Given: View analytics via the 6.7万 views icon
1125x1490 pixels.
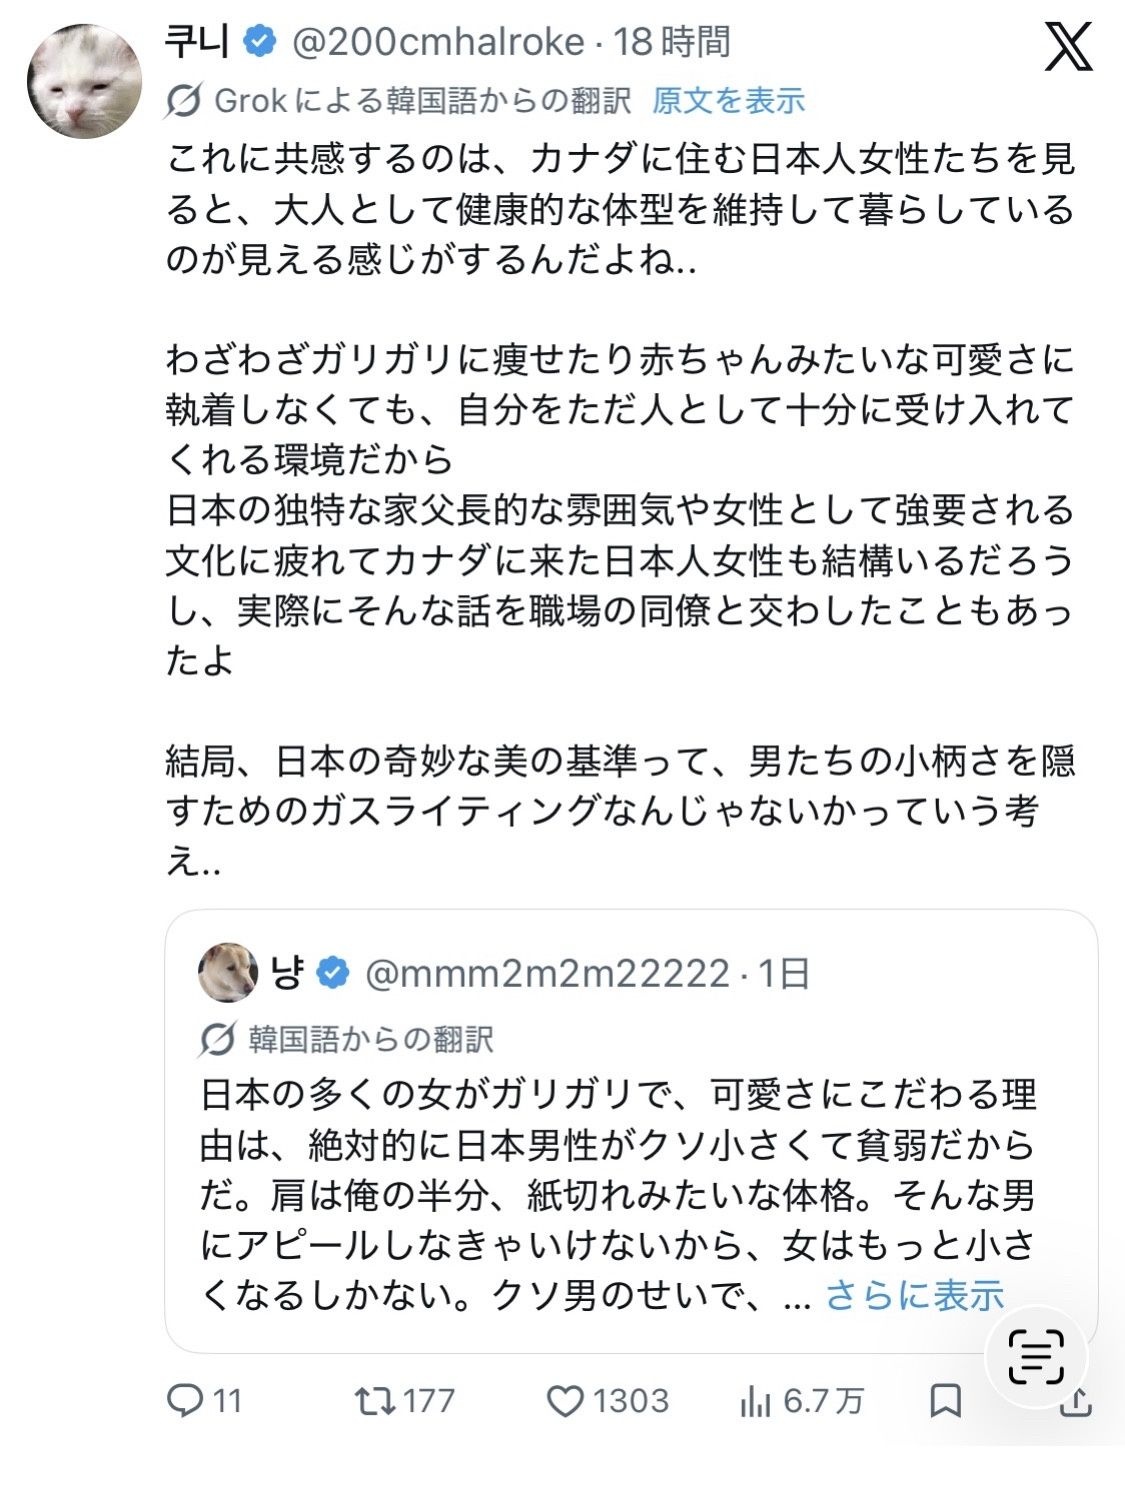Looking at the screenshot, I should tap(755, 1401).
